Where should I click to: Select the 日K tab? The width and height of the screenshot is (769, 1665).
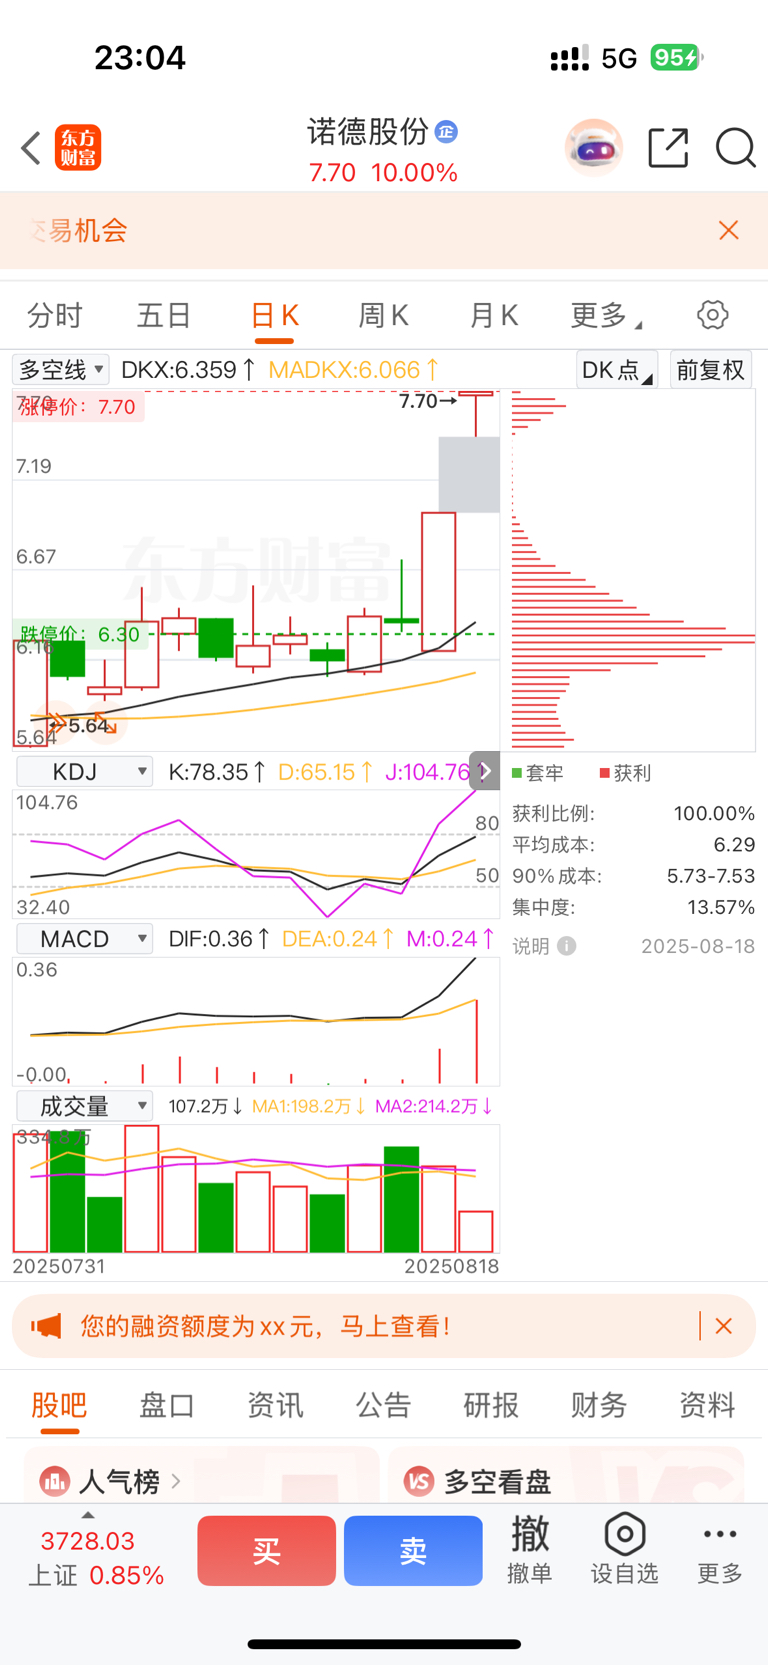pos(275,316)
